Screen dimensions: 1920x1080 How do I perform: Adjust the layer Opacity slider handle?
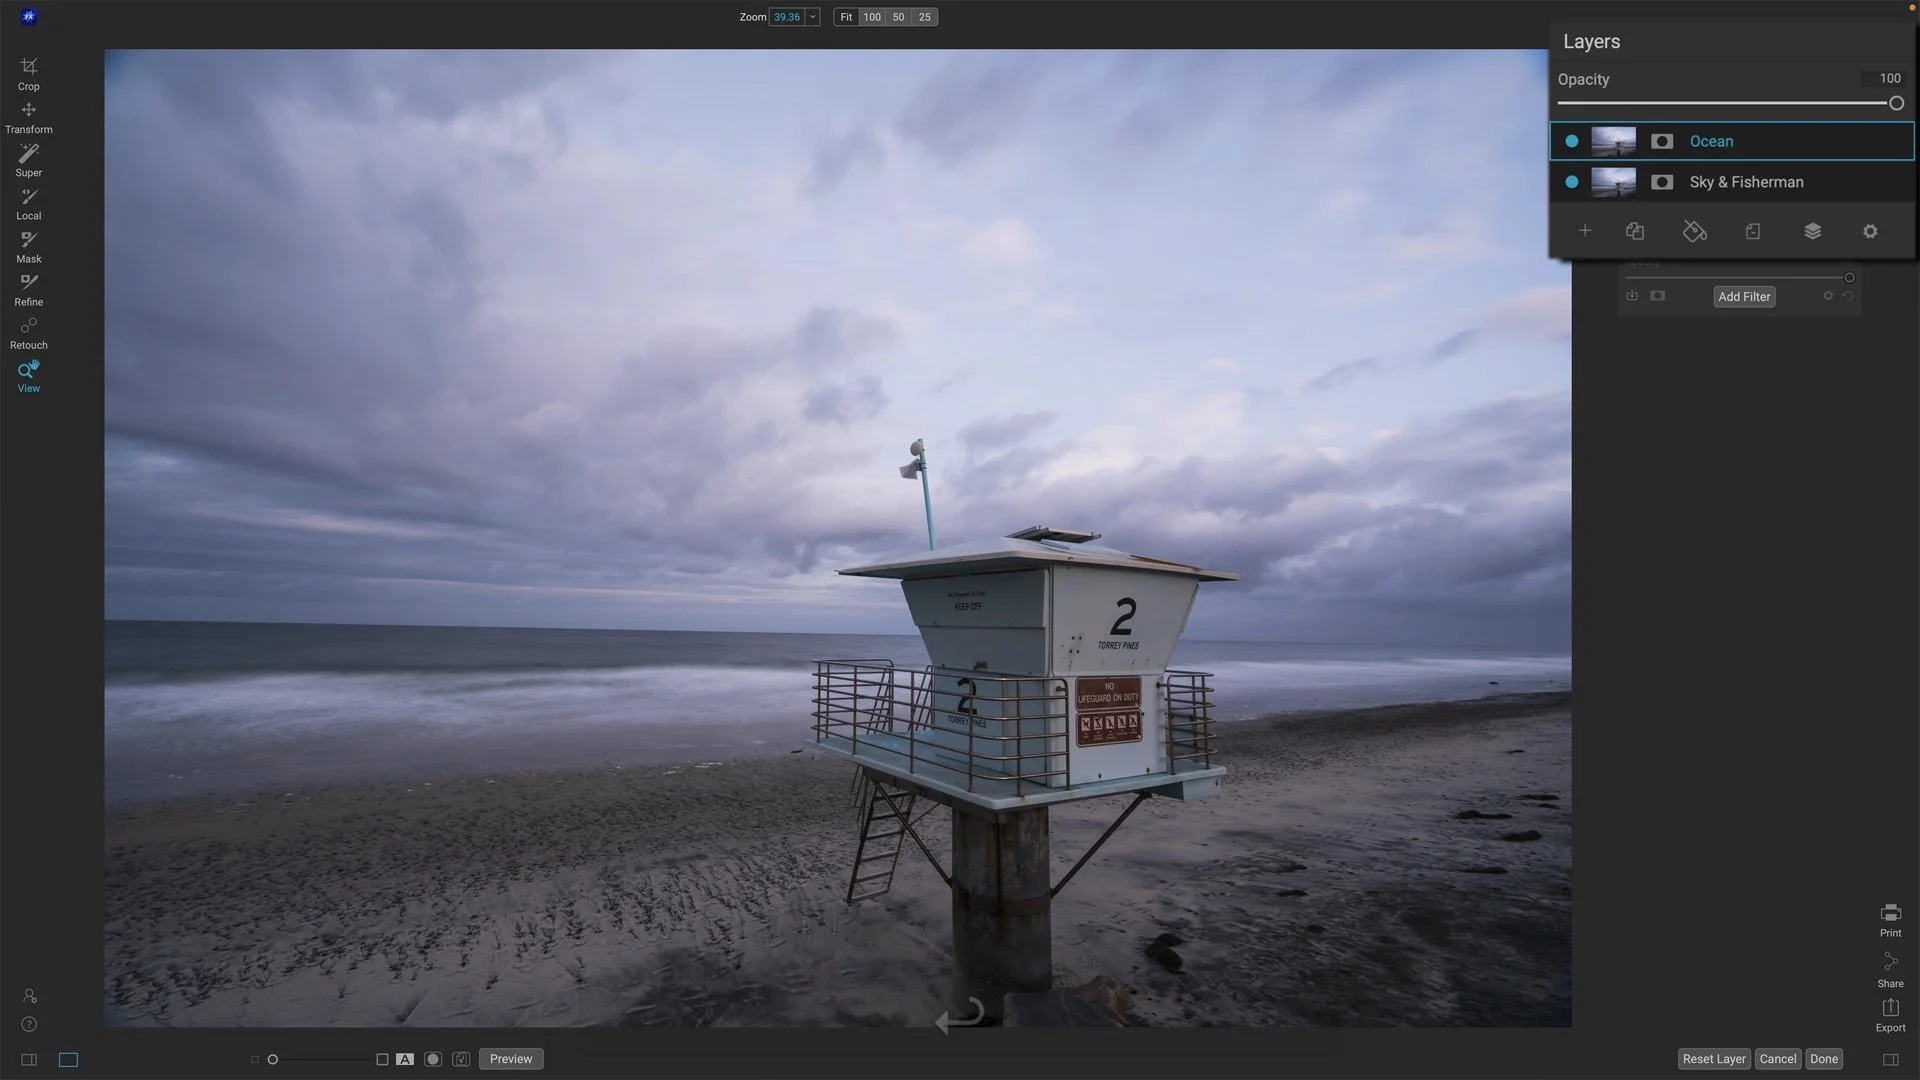[x=1895, y=103]
